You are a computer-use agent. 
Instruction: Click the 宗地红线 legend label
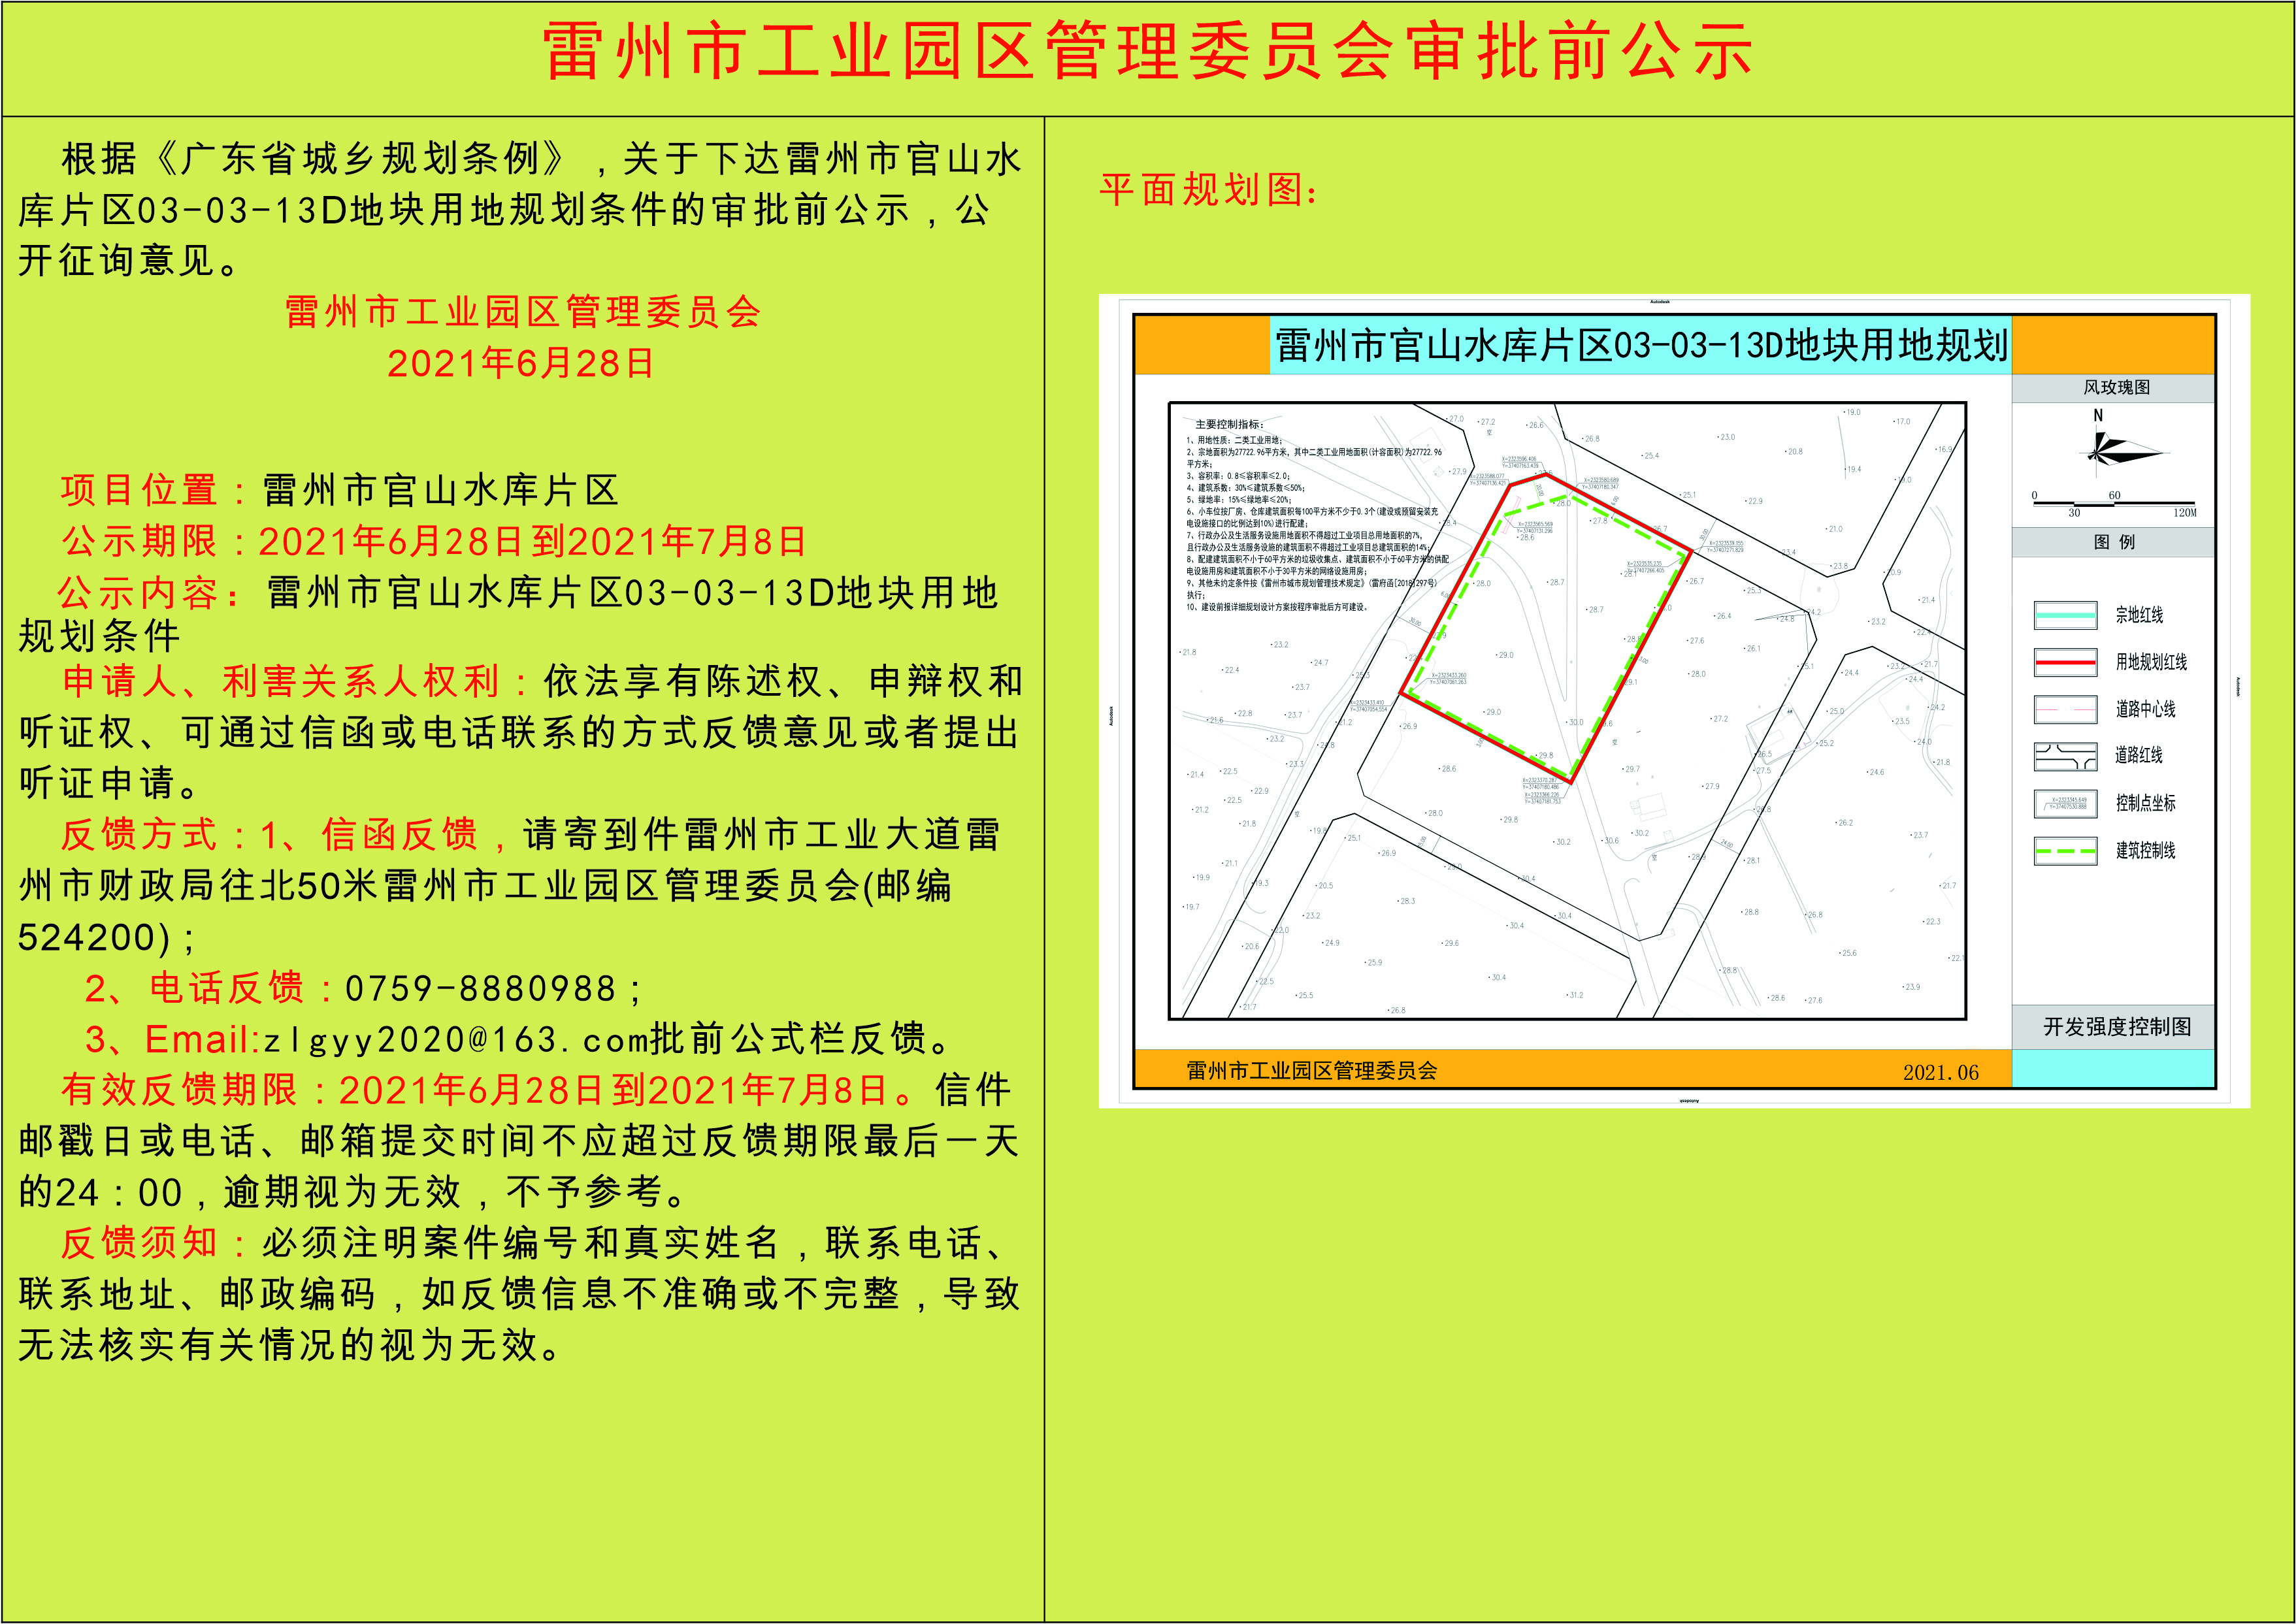2139,615
